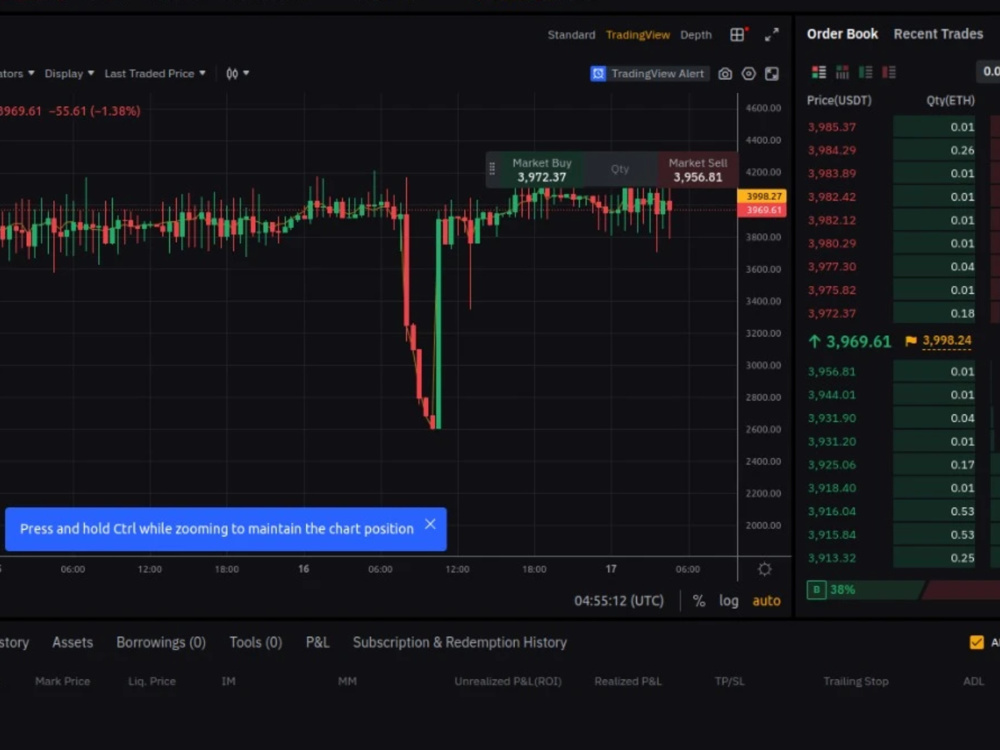
Task: Select the TradingView chart tab
Action: (x=638, y=35)
